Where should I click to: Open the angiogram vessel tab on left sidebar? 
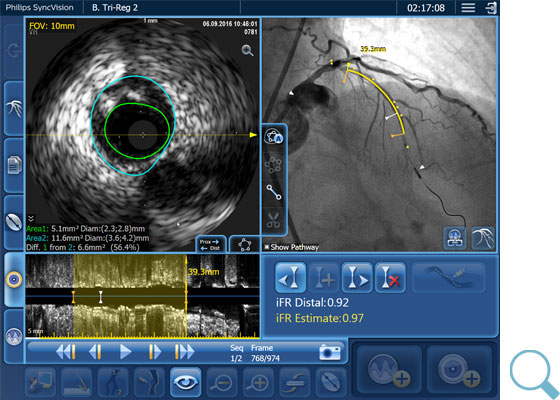coord(14,108)
